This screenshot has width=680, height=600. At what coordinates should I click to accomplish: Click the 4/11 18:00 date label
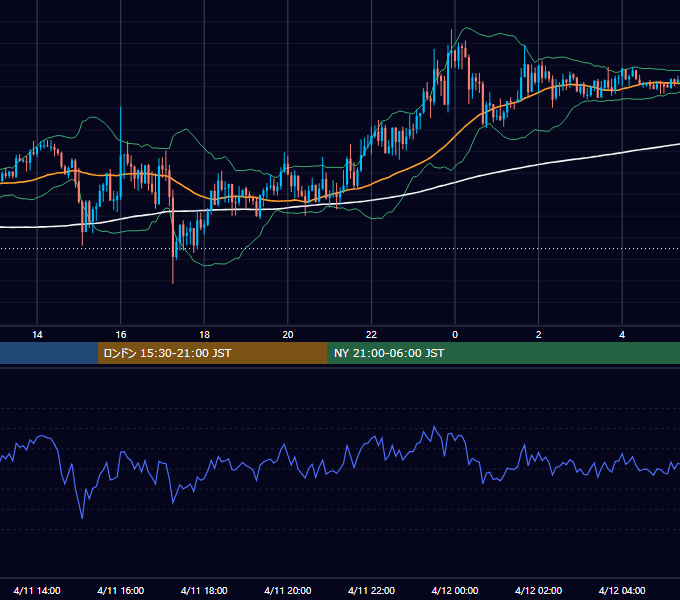pos(204,590)
